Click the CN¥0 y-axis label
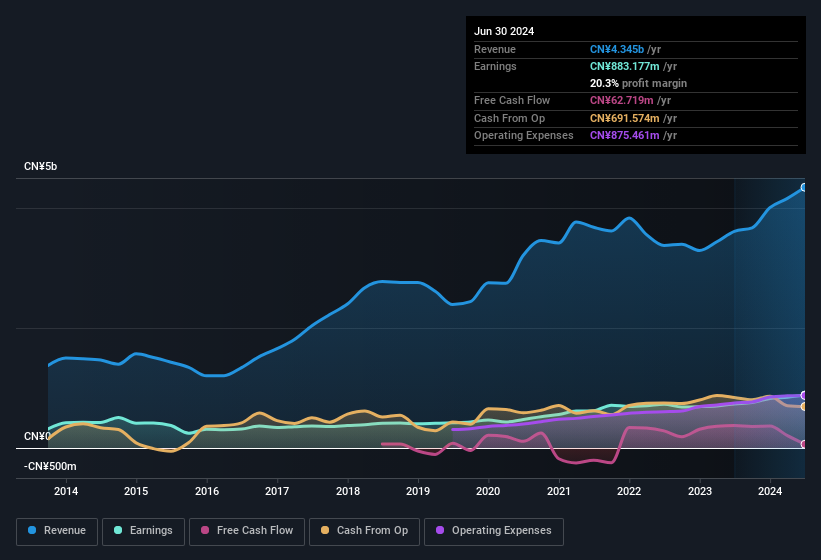821x560 pixels. (x=37, y=436)
